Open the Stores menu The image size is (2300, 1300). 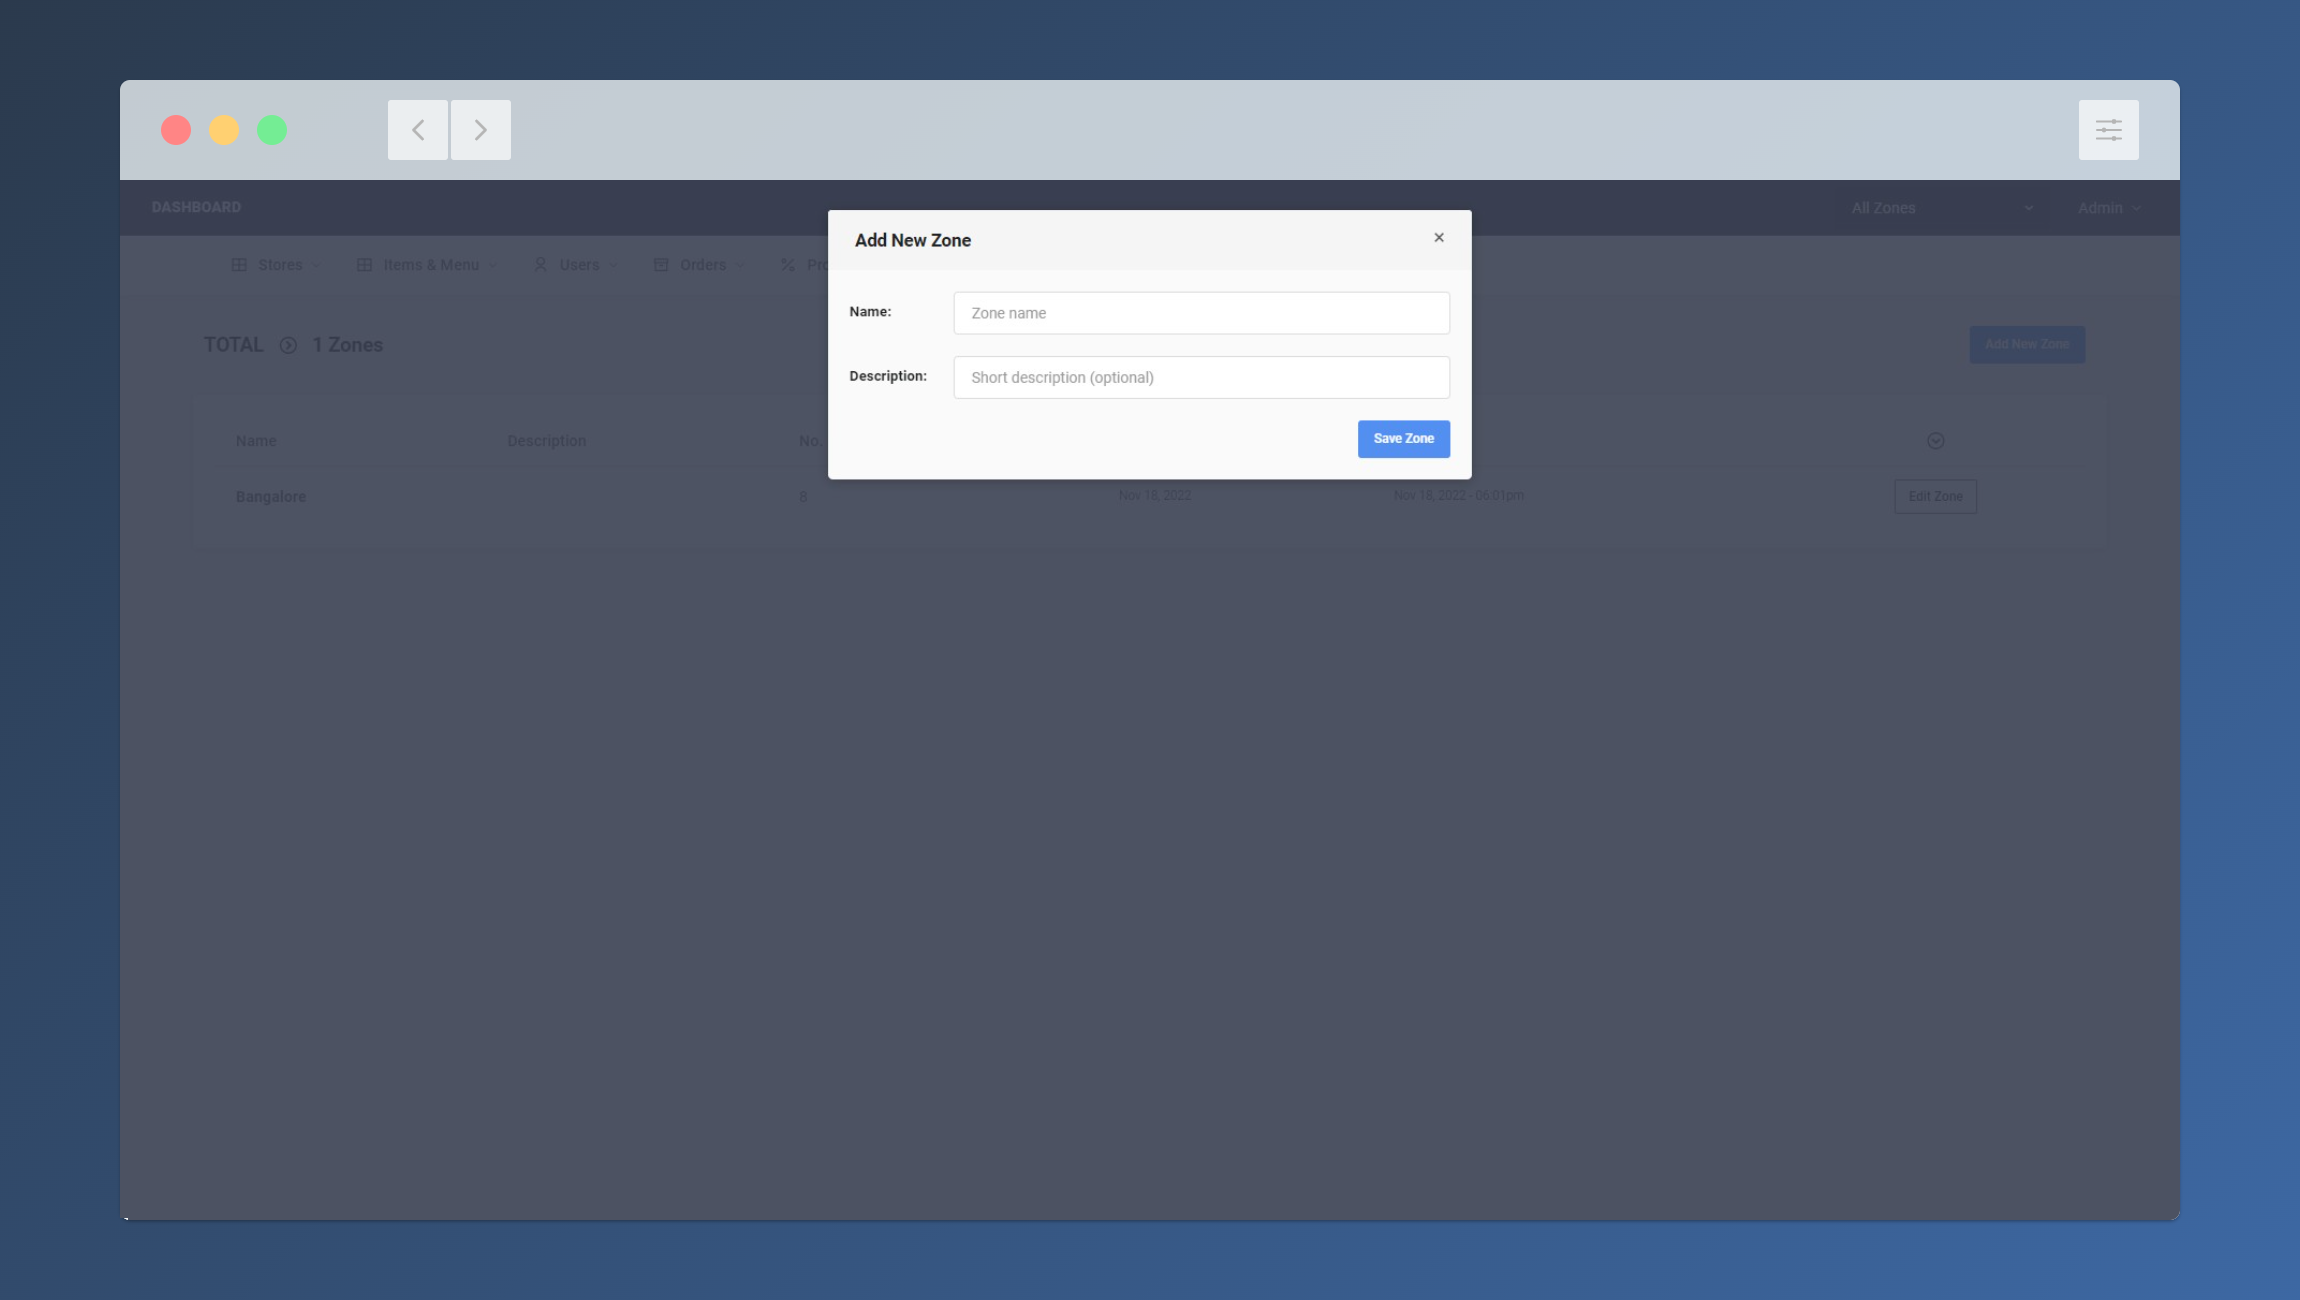pos(276,265)
